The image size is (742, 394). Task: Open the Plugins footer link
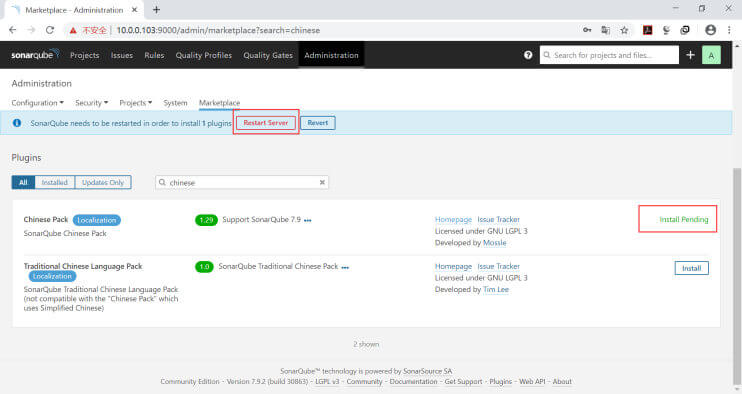tap(500, 381)
